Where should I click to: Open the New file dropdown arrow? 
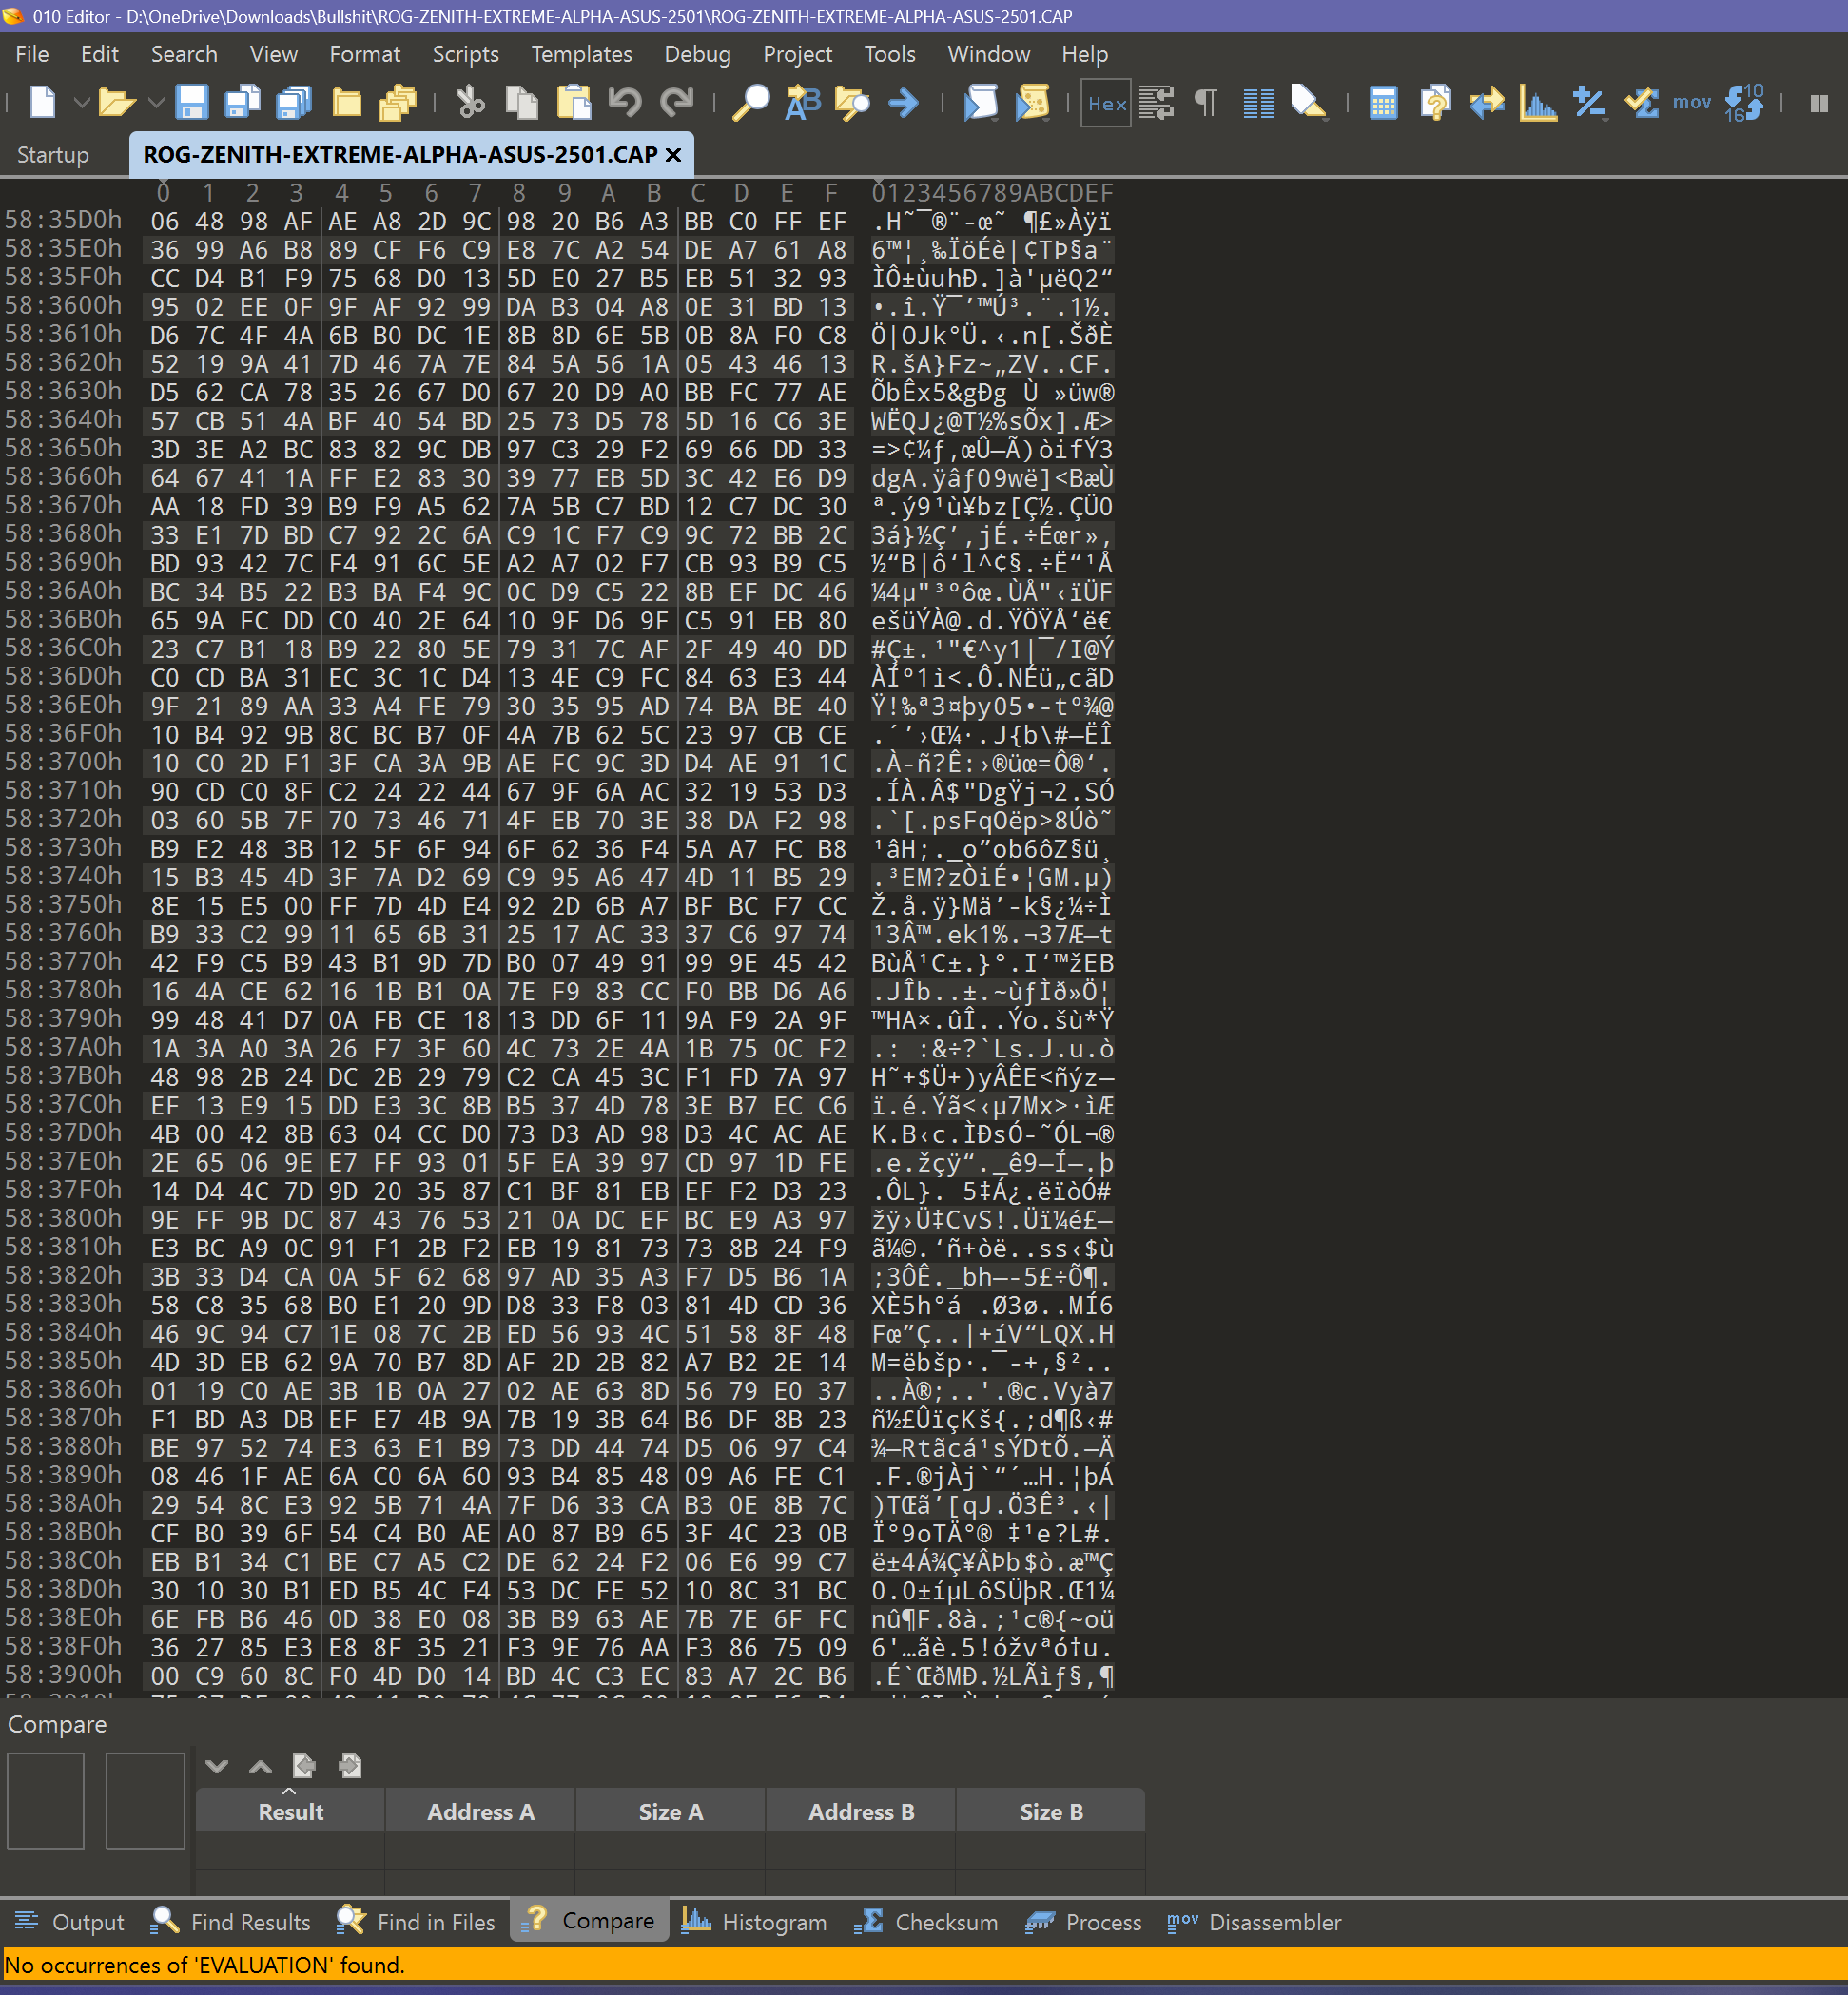(x=82, y=102)
